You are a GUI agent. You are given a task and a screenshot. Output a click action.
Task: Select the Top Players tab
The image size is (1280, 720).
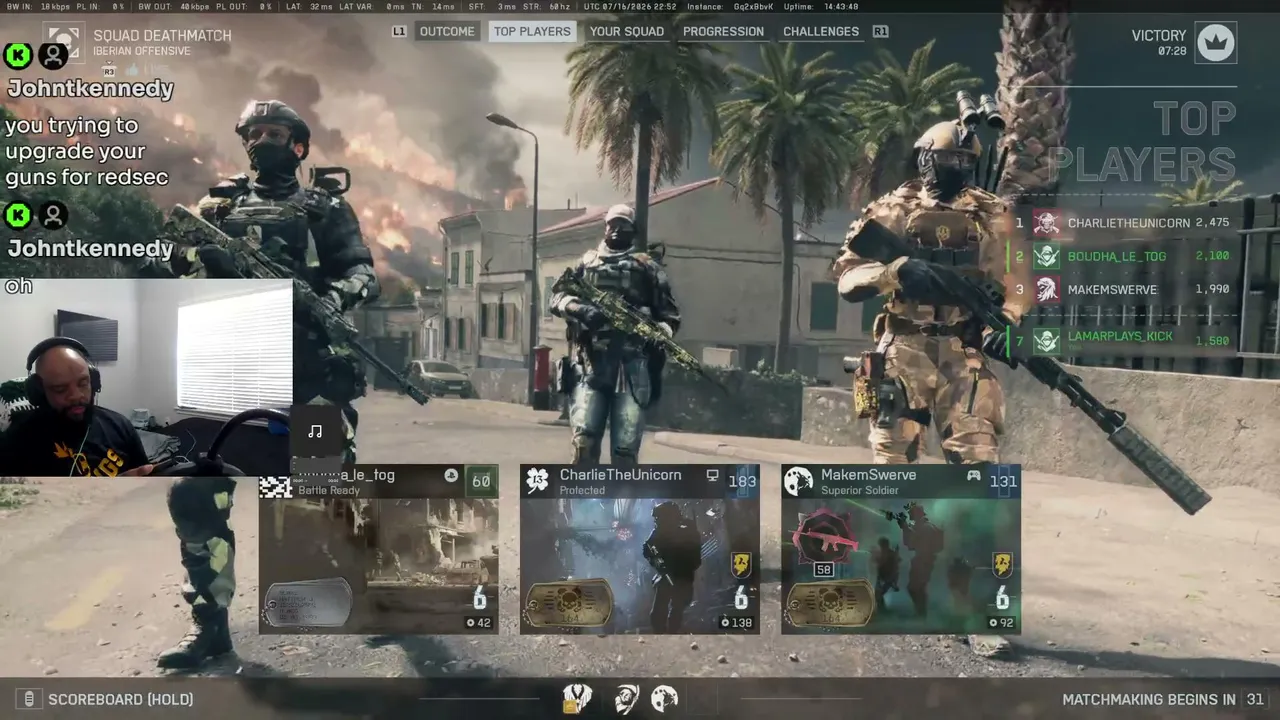tap(532, 31)
